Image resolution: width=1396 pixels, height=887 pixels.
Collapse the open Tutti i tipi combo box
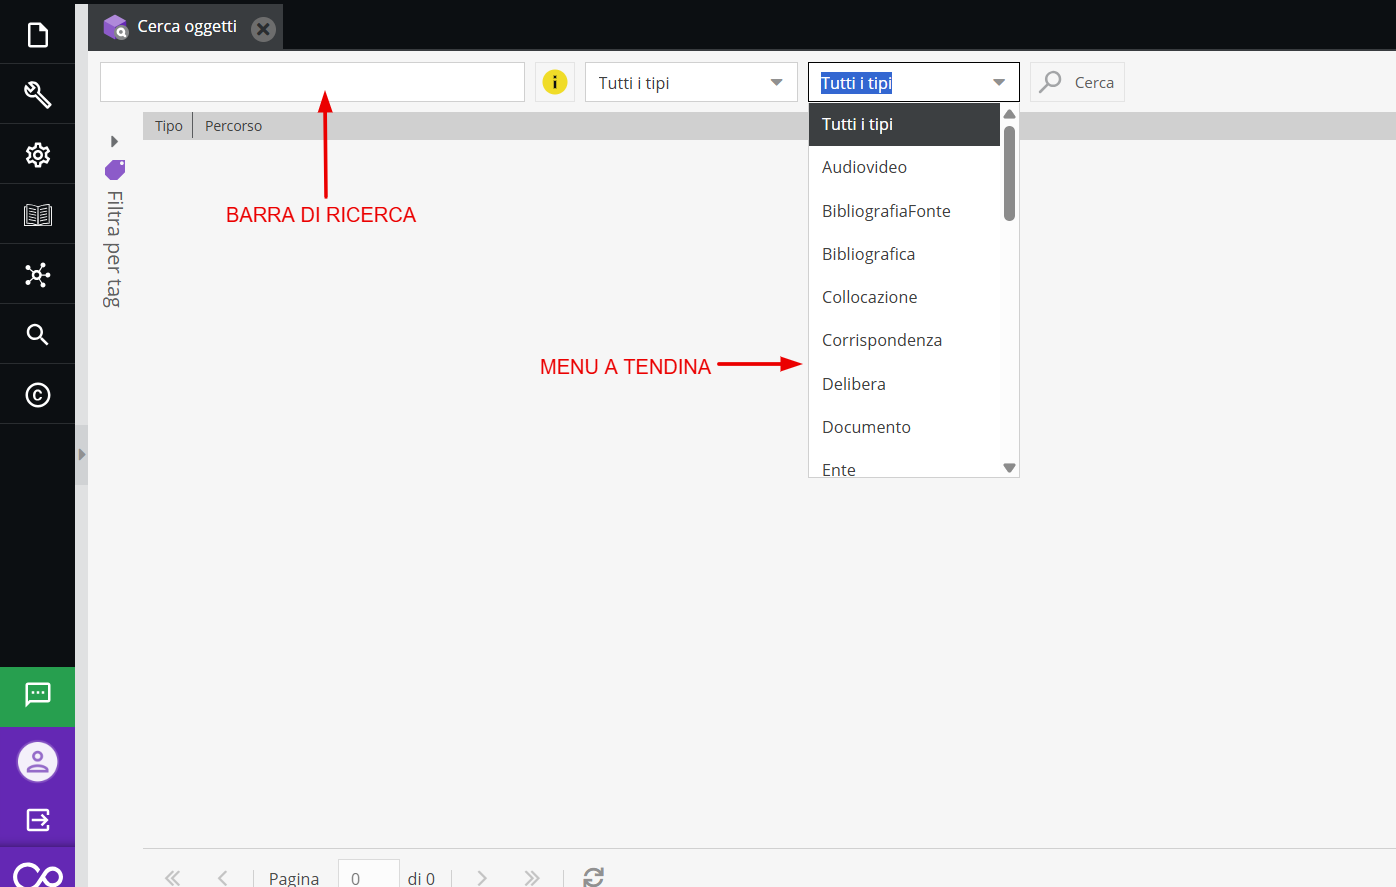[998, 82]
